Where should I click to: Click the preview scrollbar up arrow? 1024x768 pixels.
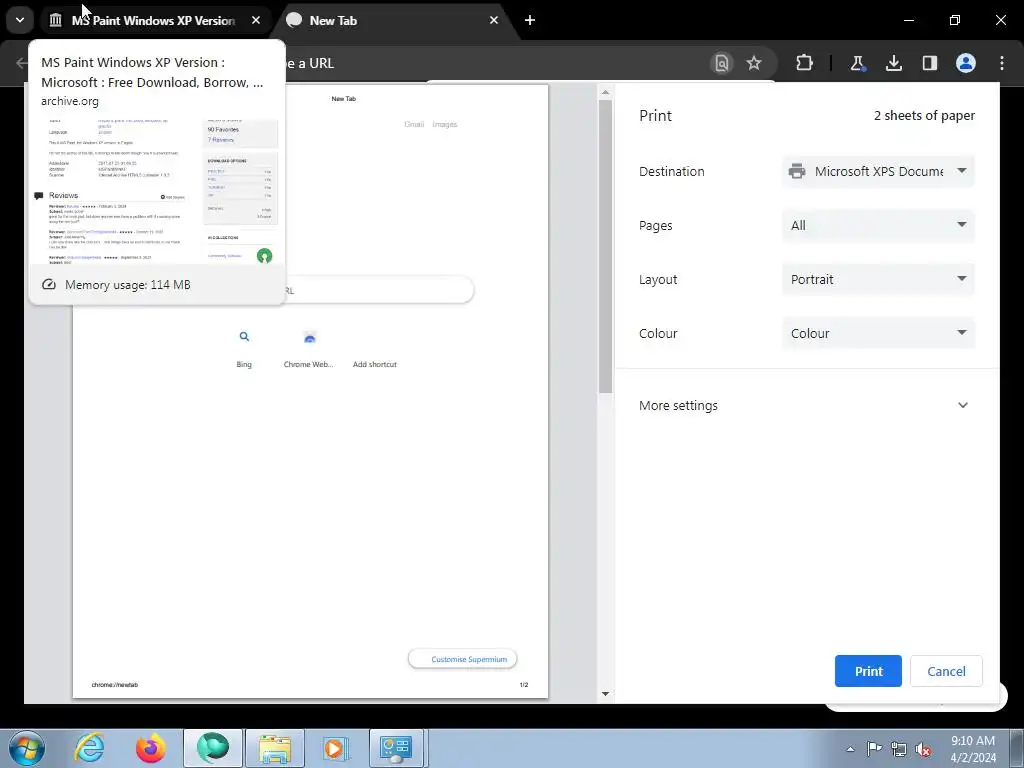click(605, 92)
